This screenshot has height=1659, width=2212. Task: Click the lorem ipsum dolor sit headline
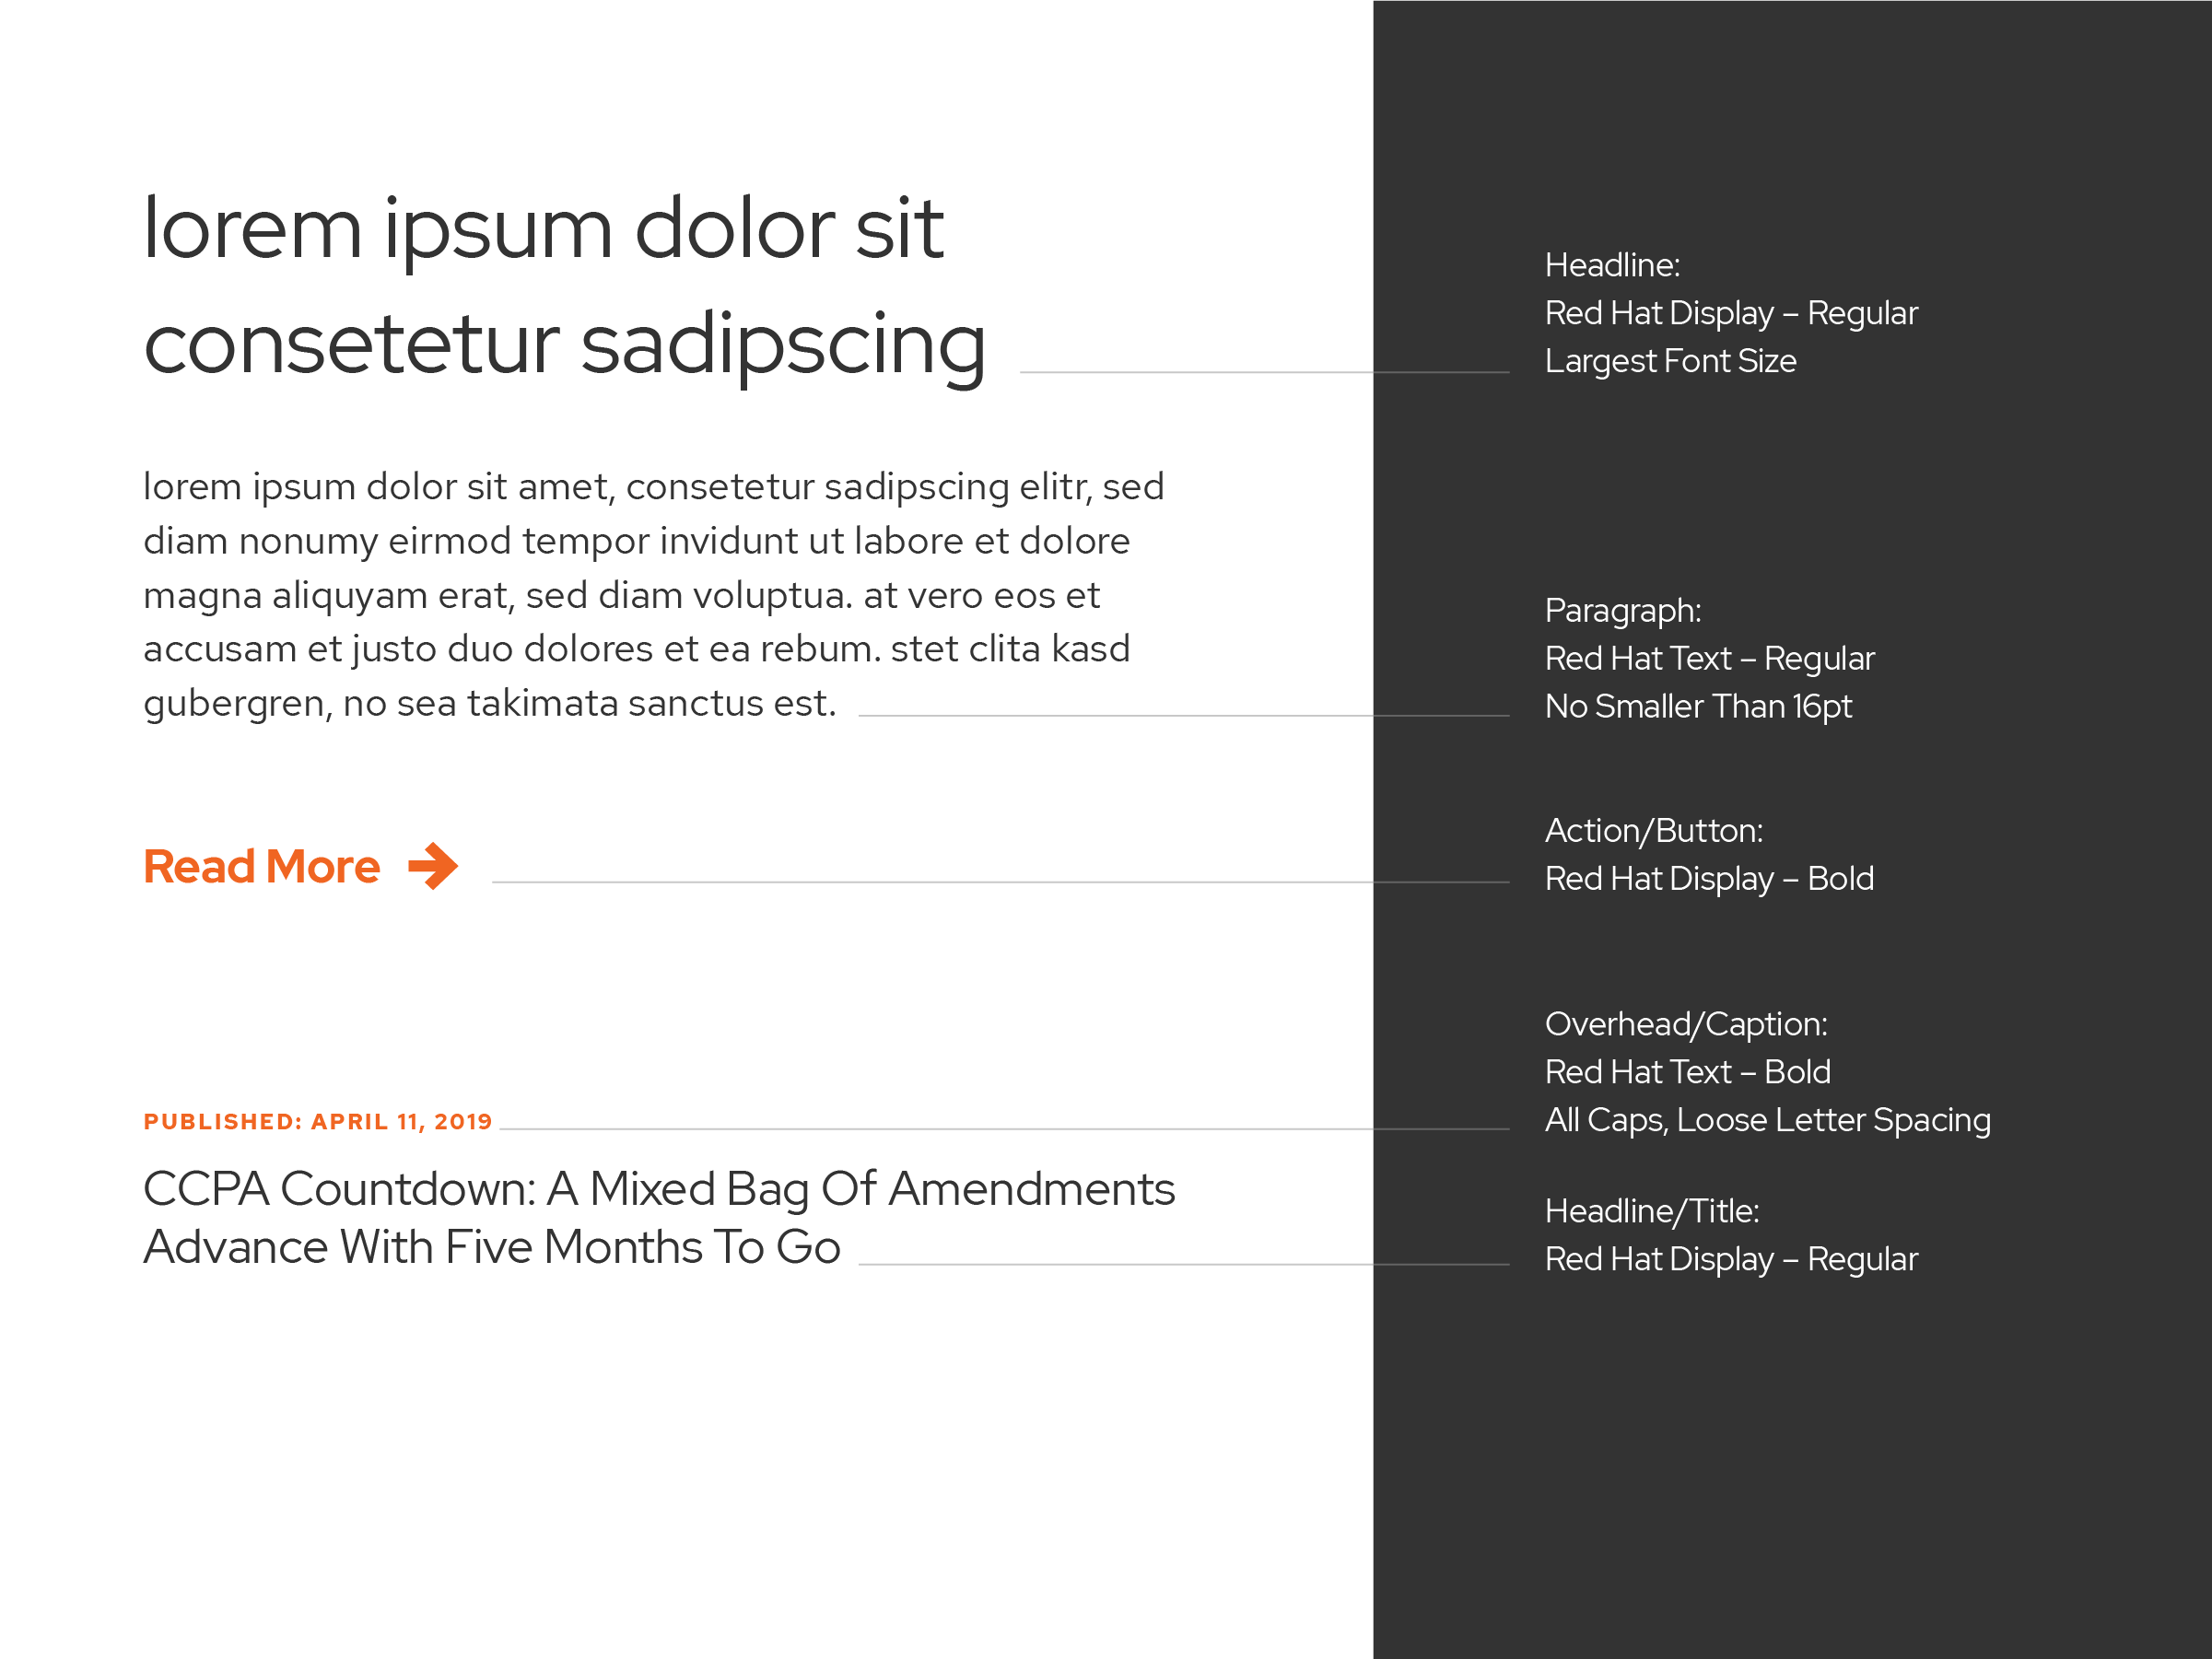[543, 232]
